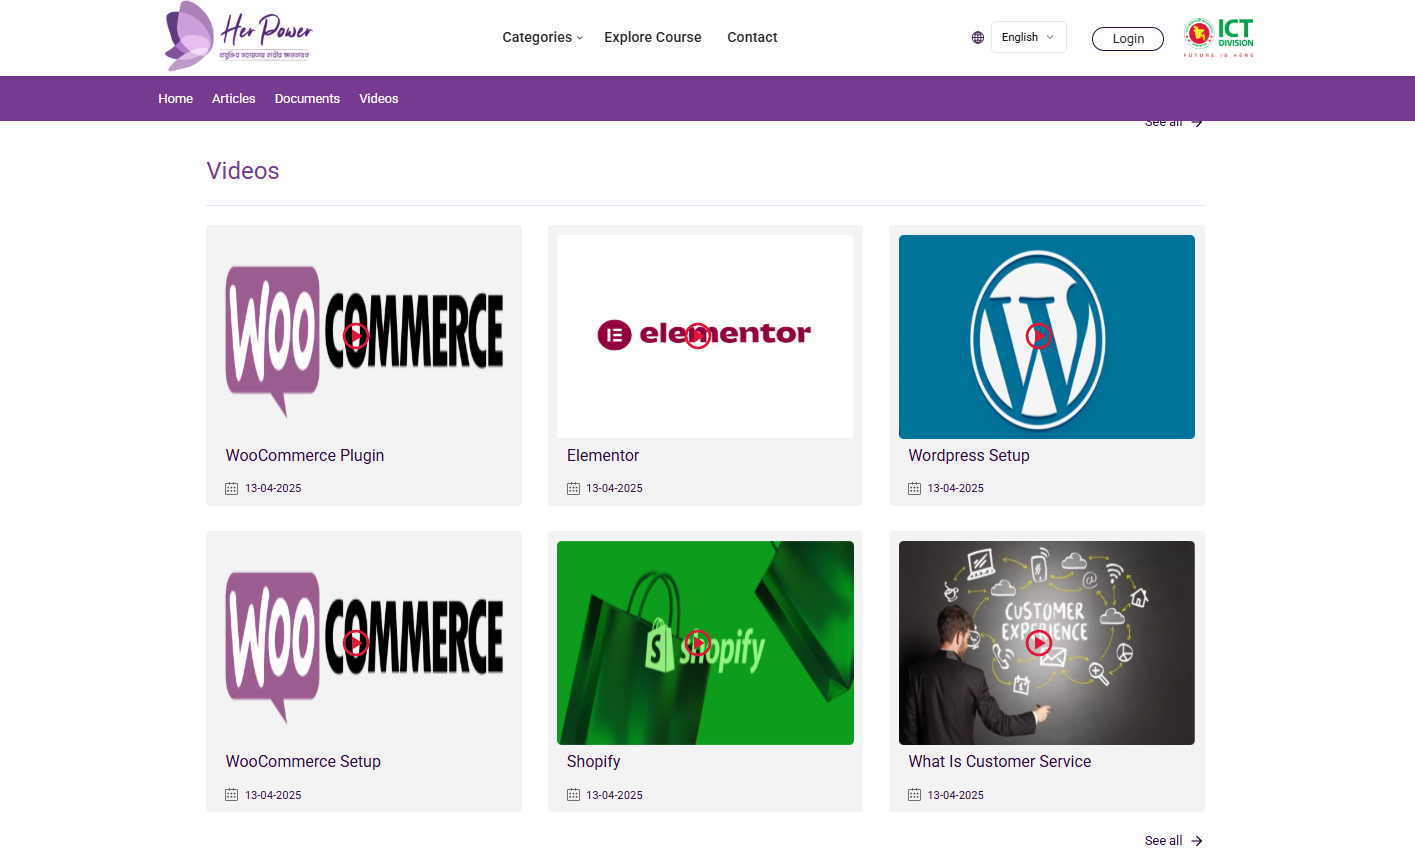The image size is (1415, 860).
Task: Click the play icon on Elementor video
Action: click(698, 336)
